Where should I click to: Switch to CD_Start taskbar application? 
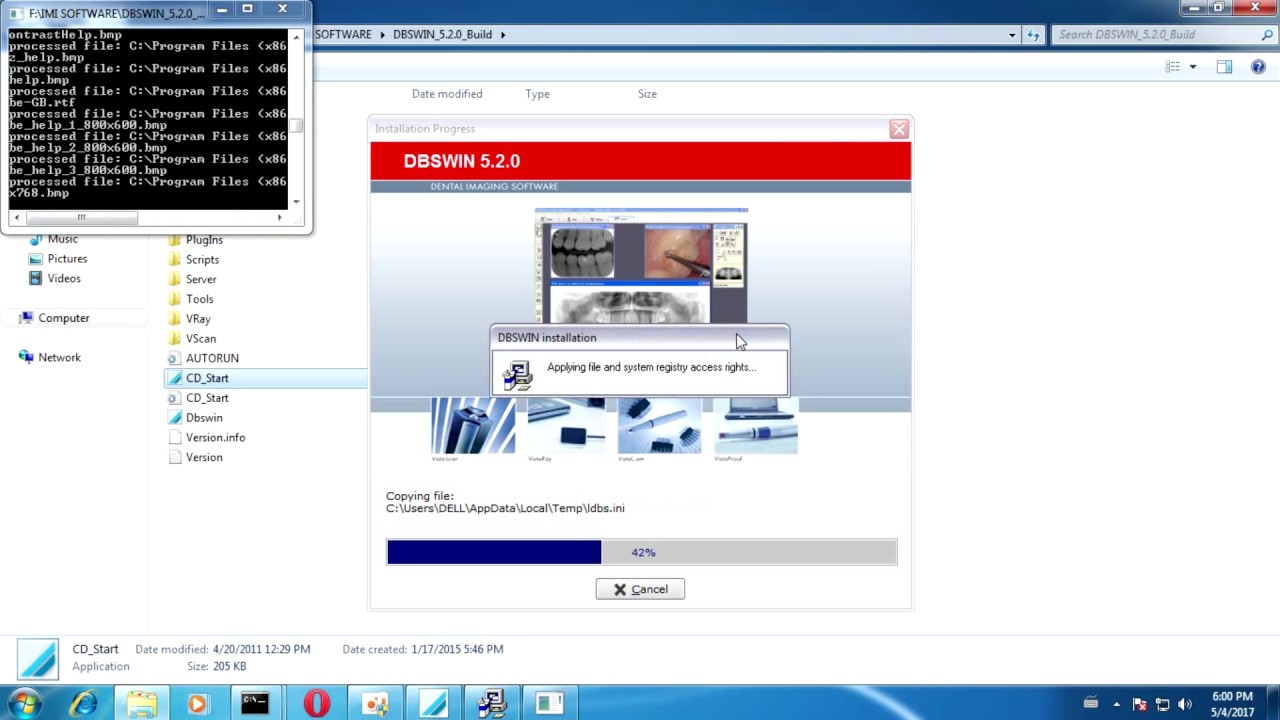[434, 704]
